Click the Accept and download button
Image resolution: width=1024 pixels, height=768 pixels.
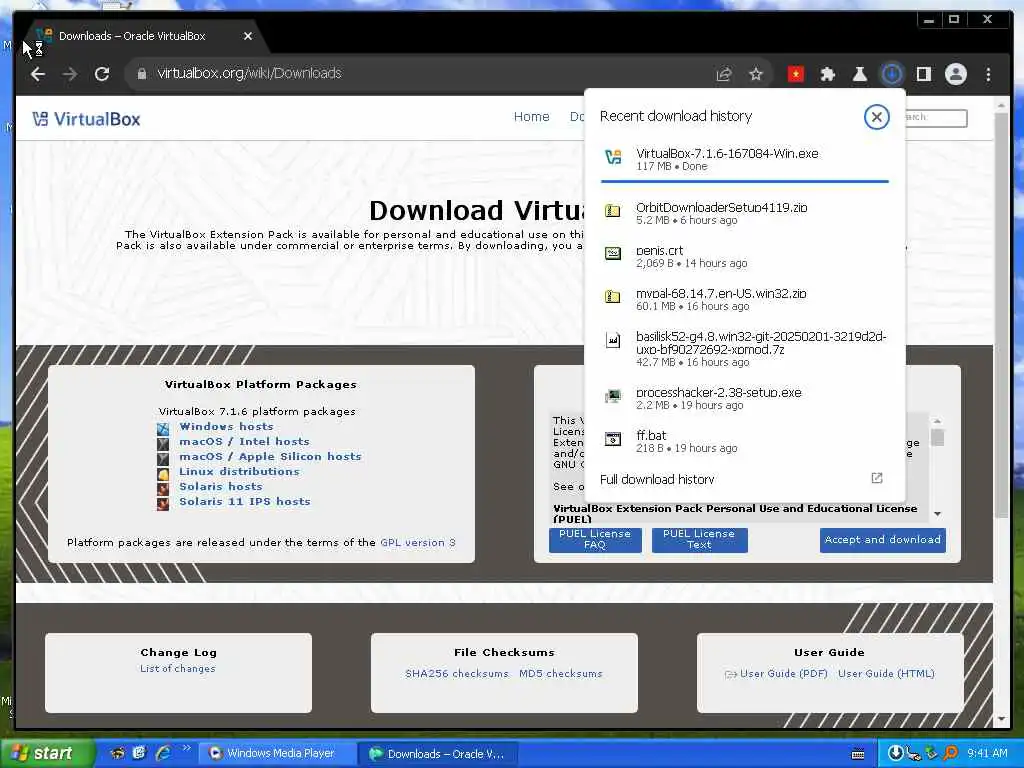(882, 540)
